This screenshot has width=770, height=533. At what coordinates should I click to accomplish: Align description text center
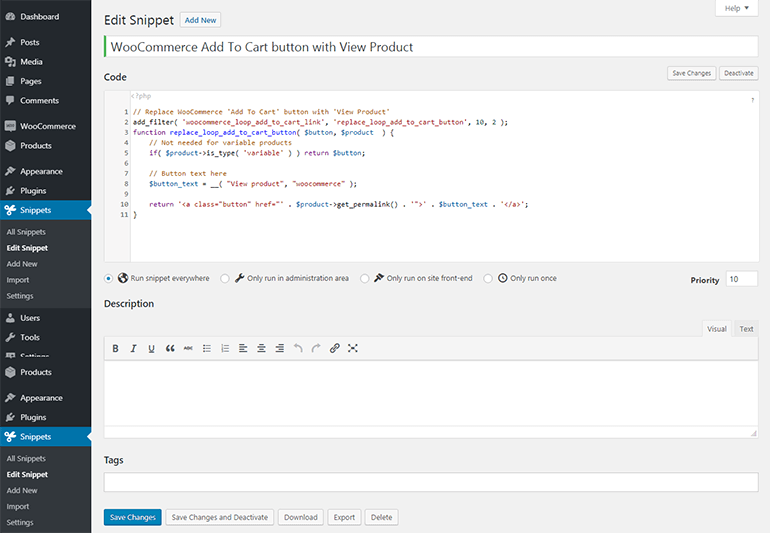[x=261, y=348]
